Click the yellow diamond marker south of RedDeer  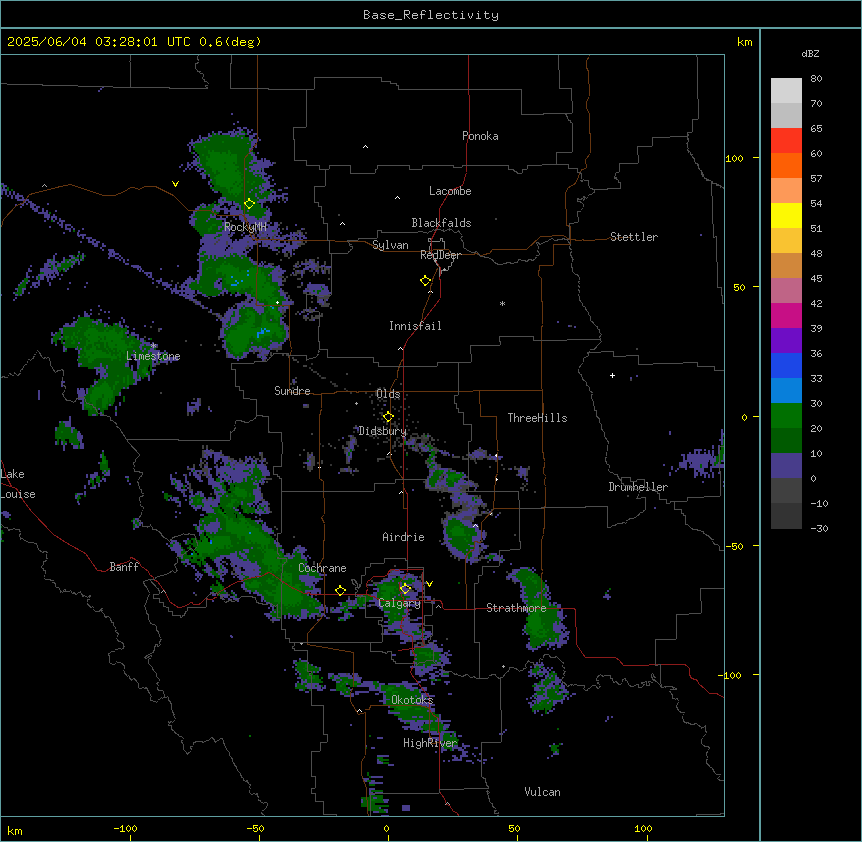pyautogui.click(x=425, y=281)
